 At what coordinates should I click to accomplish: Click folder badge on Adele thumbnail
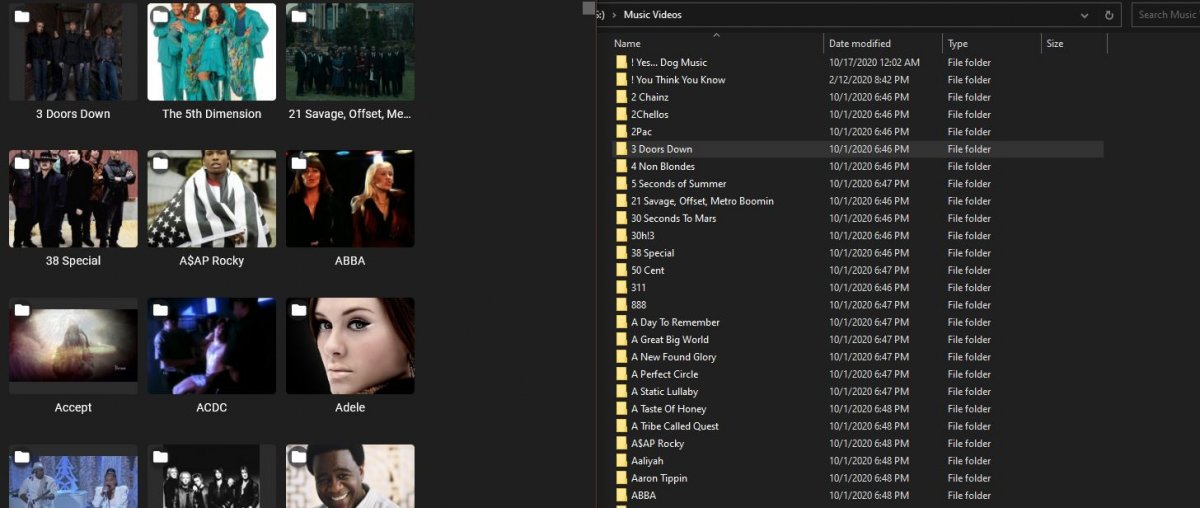pyautogui.click(x=299, y=310)
